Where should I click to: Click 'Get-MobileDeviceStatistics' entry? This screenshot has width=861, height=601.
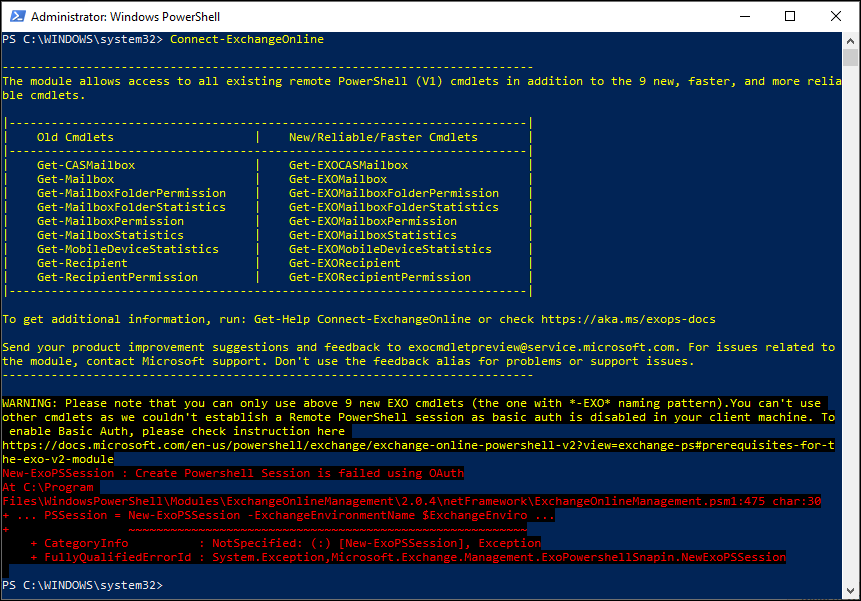(128, 249)
